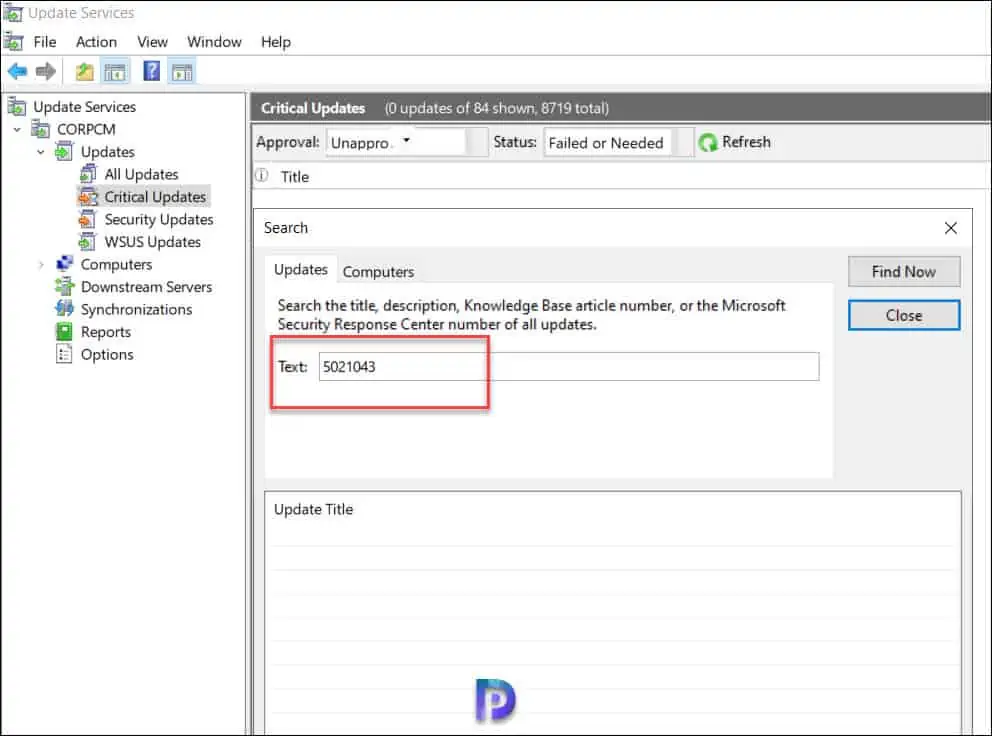Open the View menu

coord(152,42)
